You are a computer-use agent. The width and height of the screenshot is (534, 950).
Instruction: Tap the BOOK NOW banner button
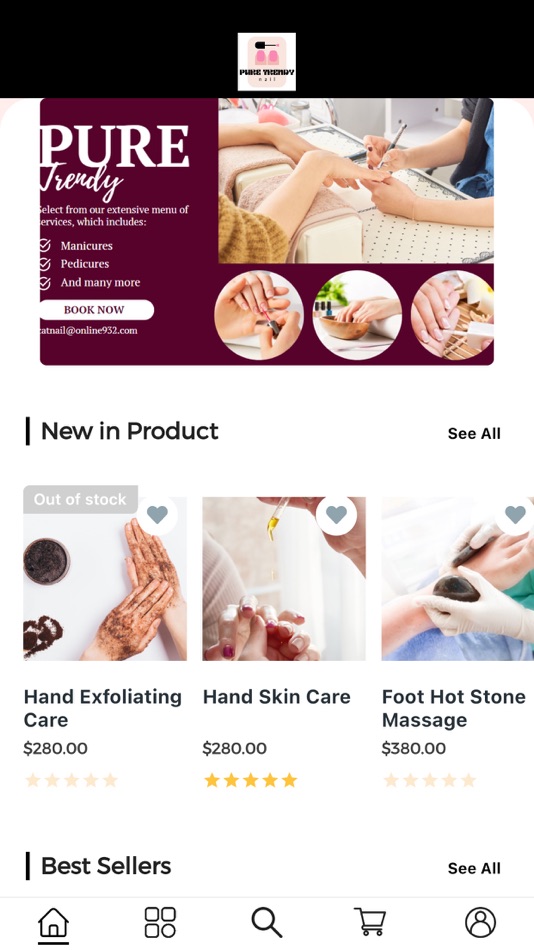point(96,310)
